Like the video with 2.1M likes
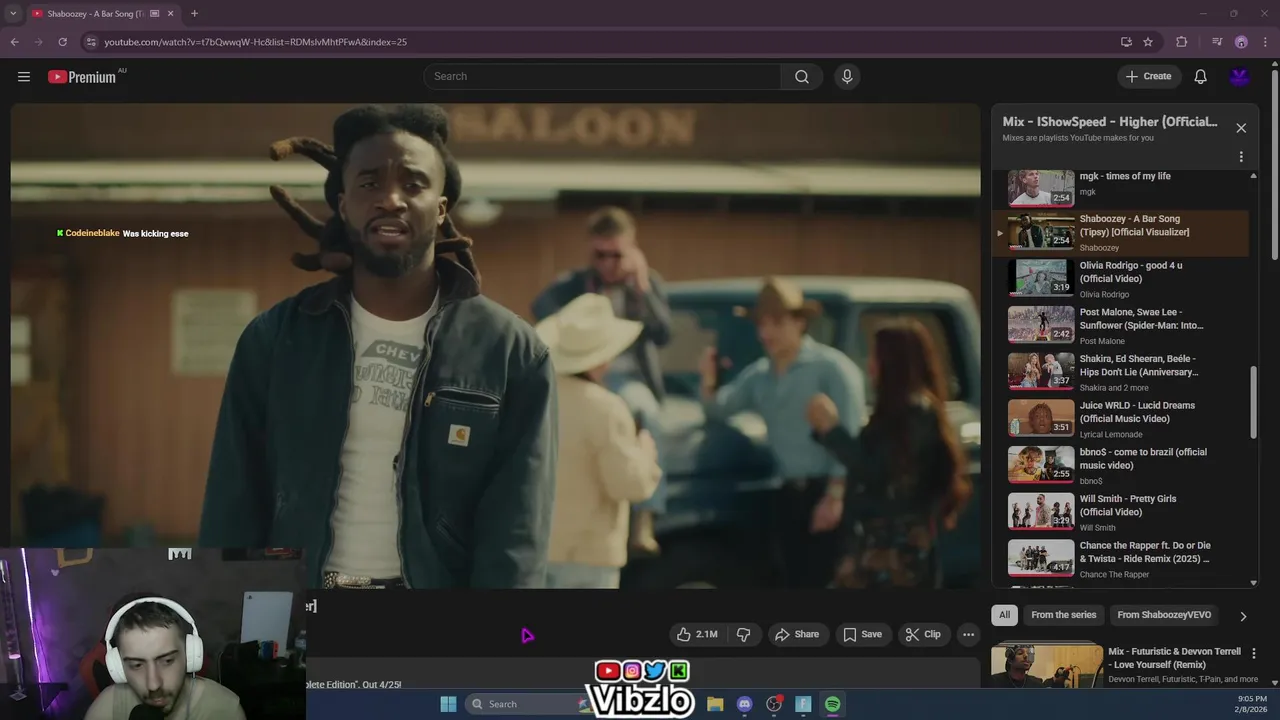Image resolution: width=1280 pixels, height=720 pixels. pyautogui.click(x=697, y=634)
